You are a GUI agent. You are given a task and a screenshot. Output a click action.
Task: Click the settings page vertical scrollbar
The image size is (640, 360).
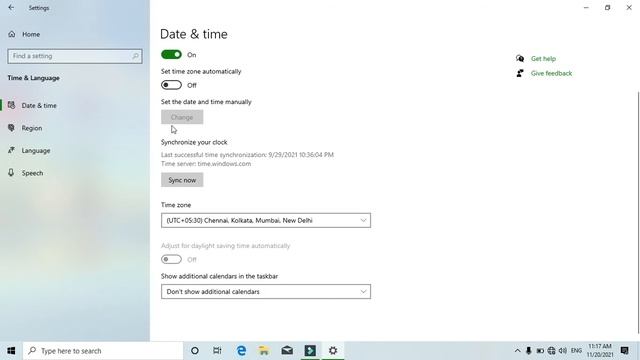(638, 212)
